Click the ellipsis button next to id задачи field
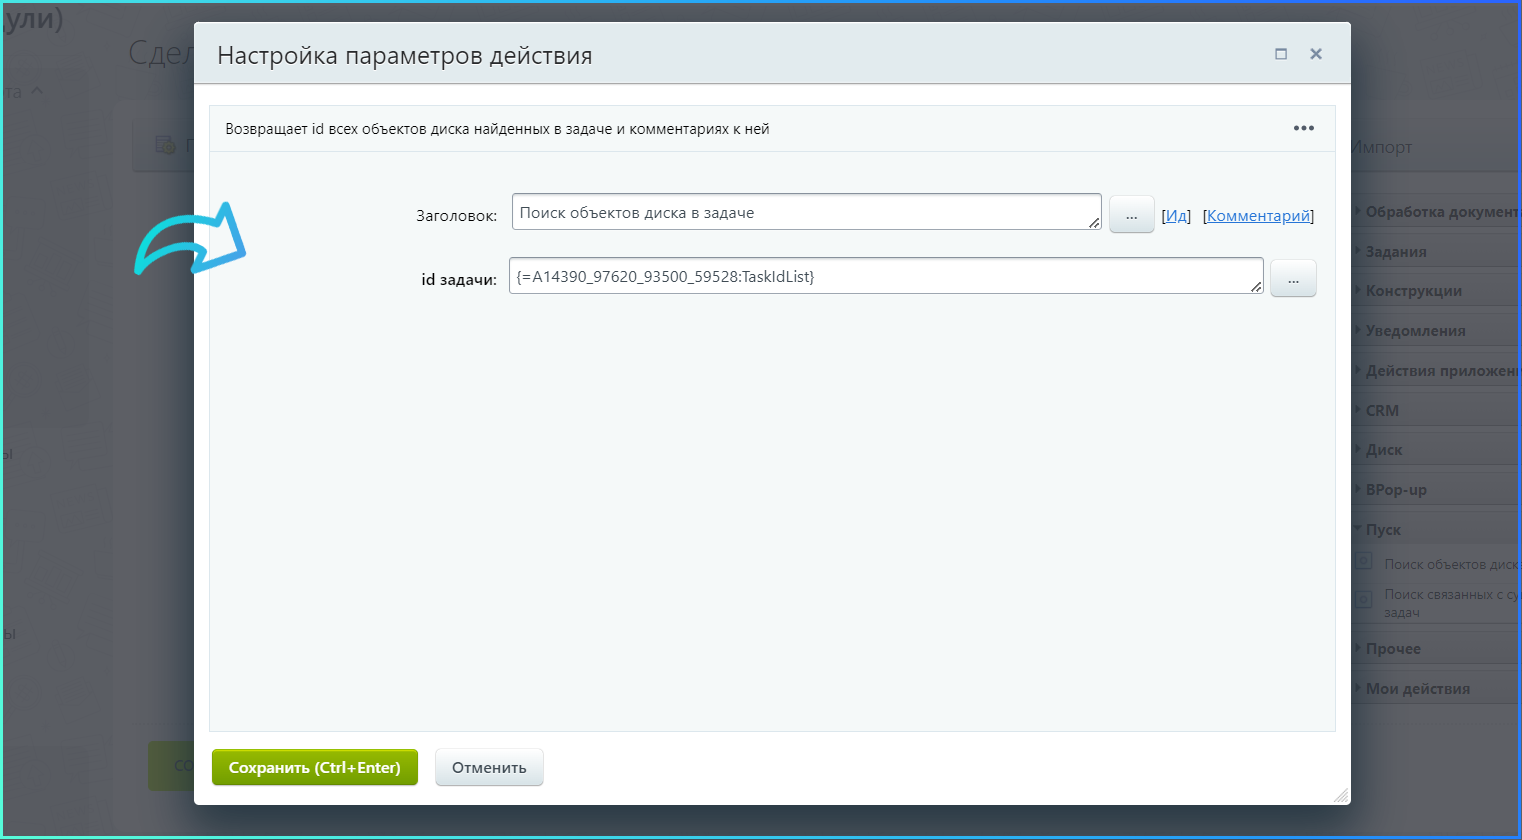Screen dimensions: 1522x840 [x=1292, y=279]
